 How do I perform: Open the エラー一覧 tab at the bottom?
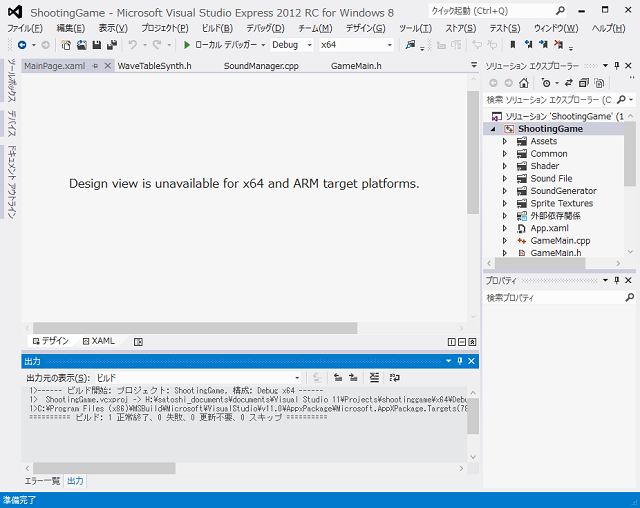pyautogui.click(x=42, y=481)
